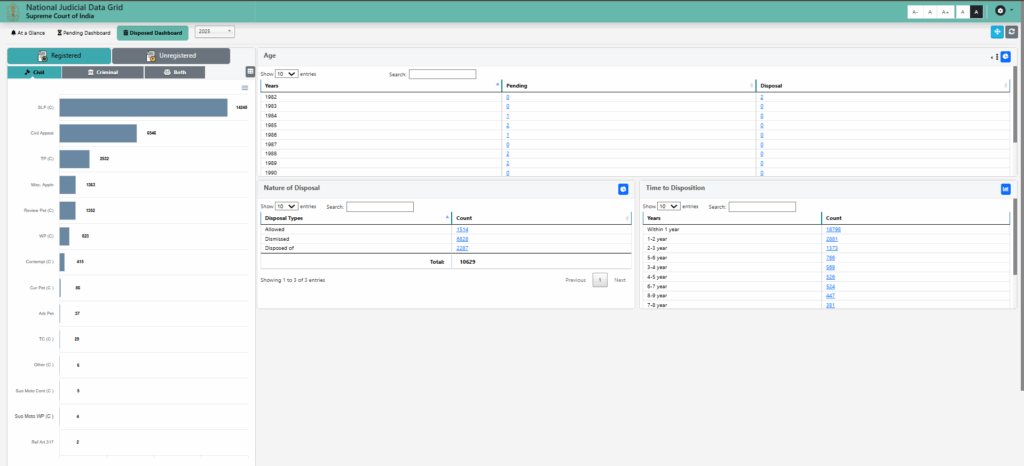Switch to the Criminal cases tab
Viewport: 1024px width, 466px height.
pyautogui.click(x=103, y=72)
